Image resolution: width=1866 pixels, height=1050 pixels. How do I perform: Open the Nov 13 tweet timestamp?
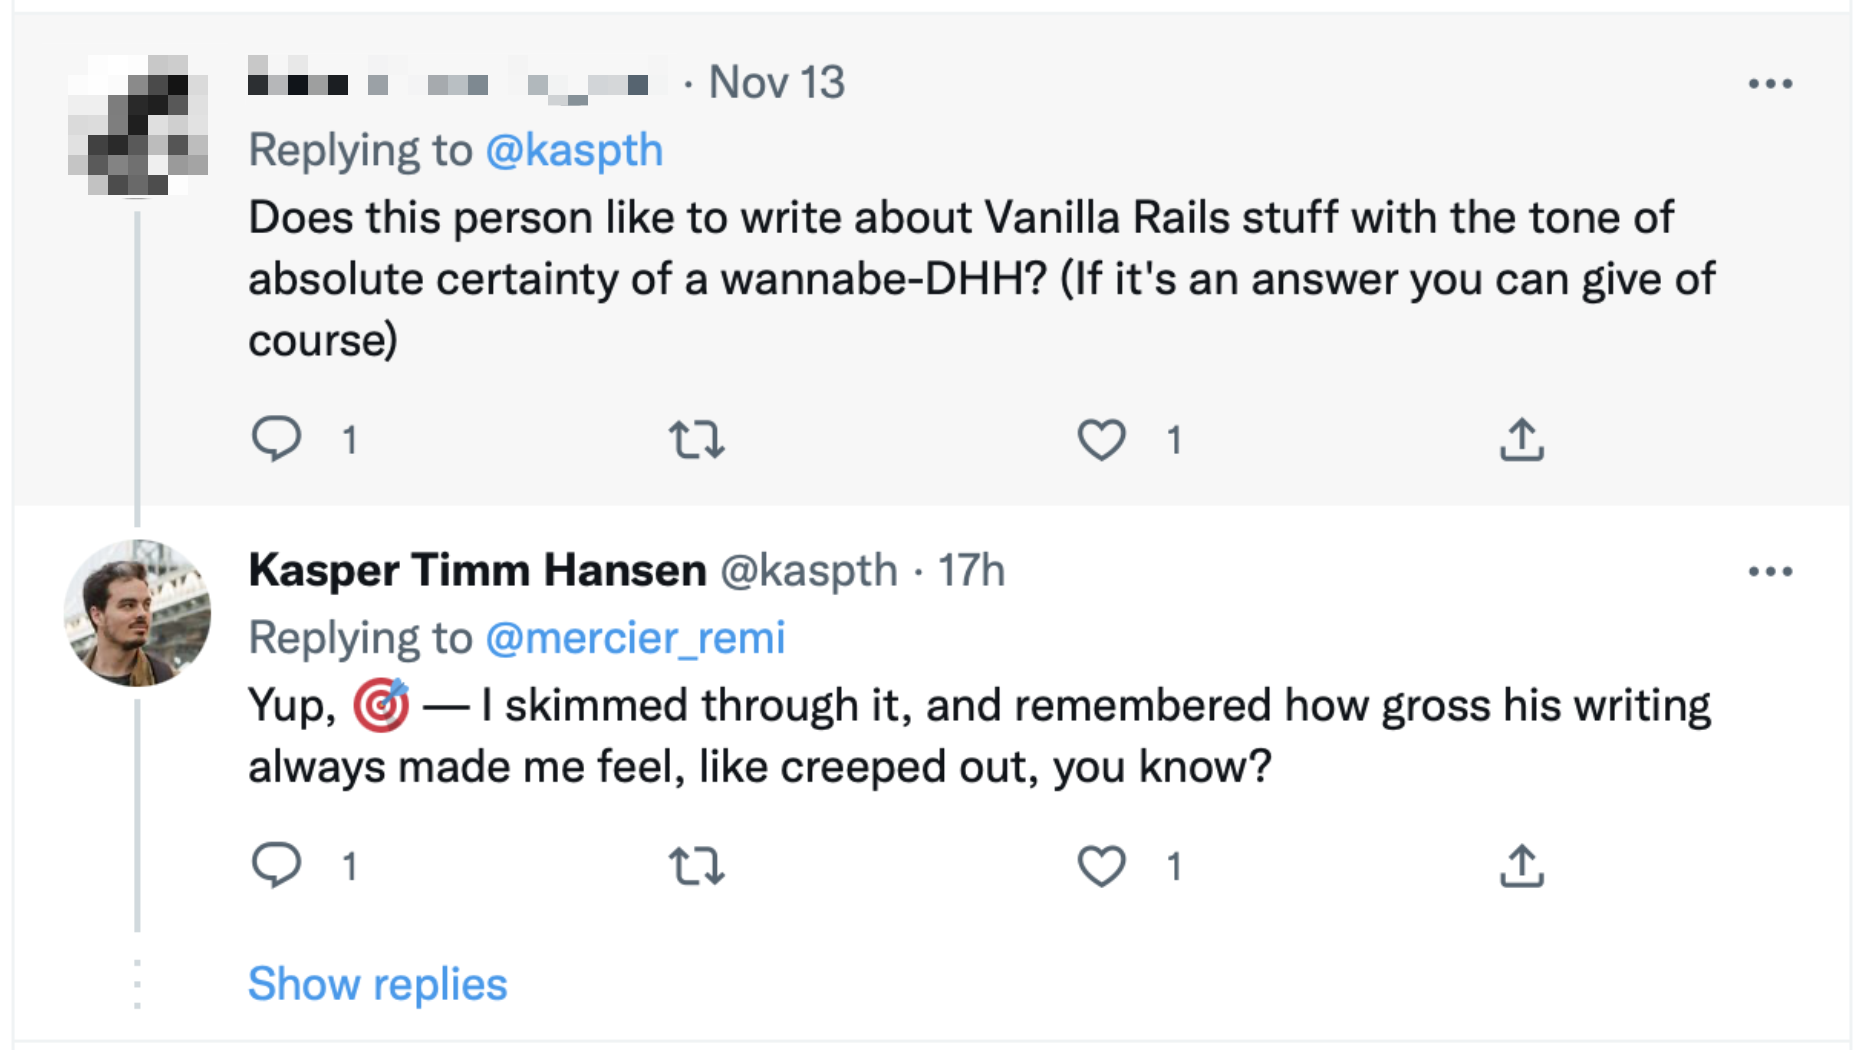(776, 83)
